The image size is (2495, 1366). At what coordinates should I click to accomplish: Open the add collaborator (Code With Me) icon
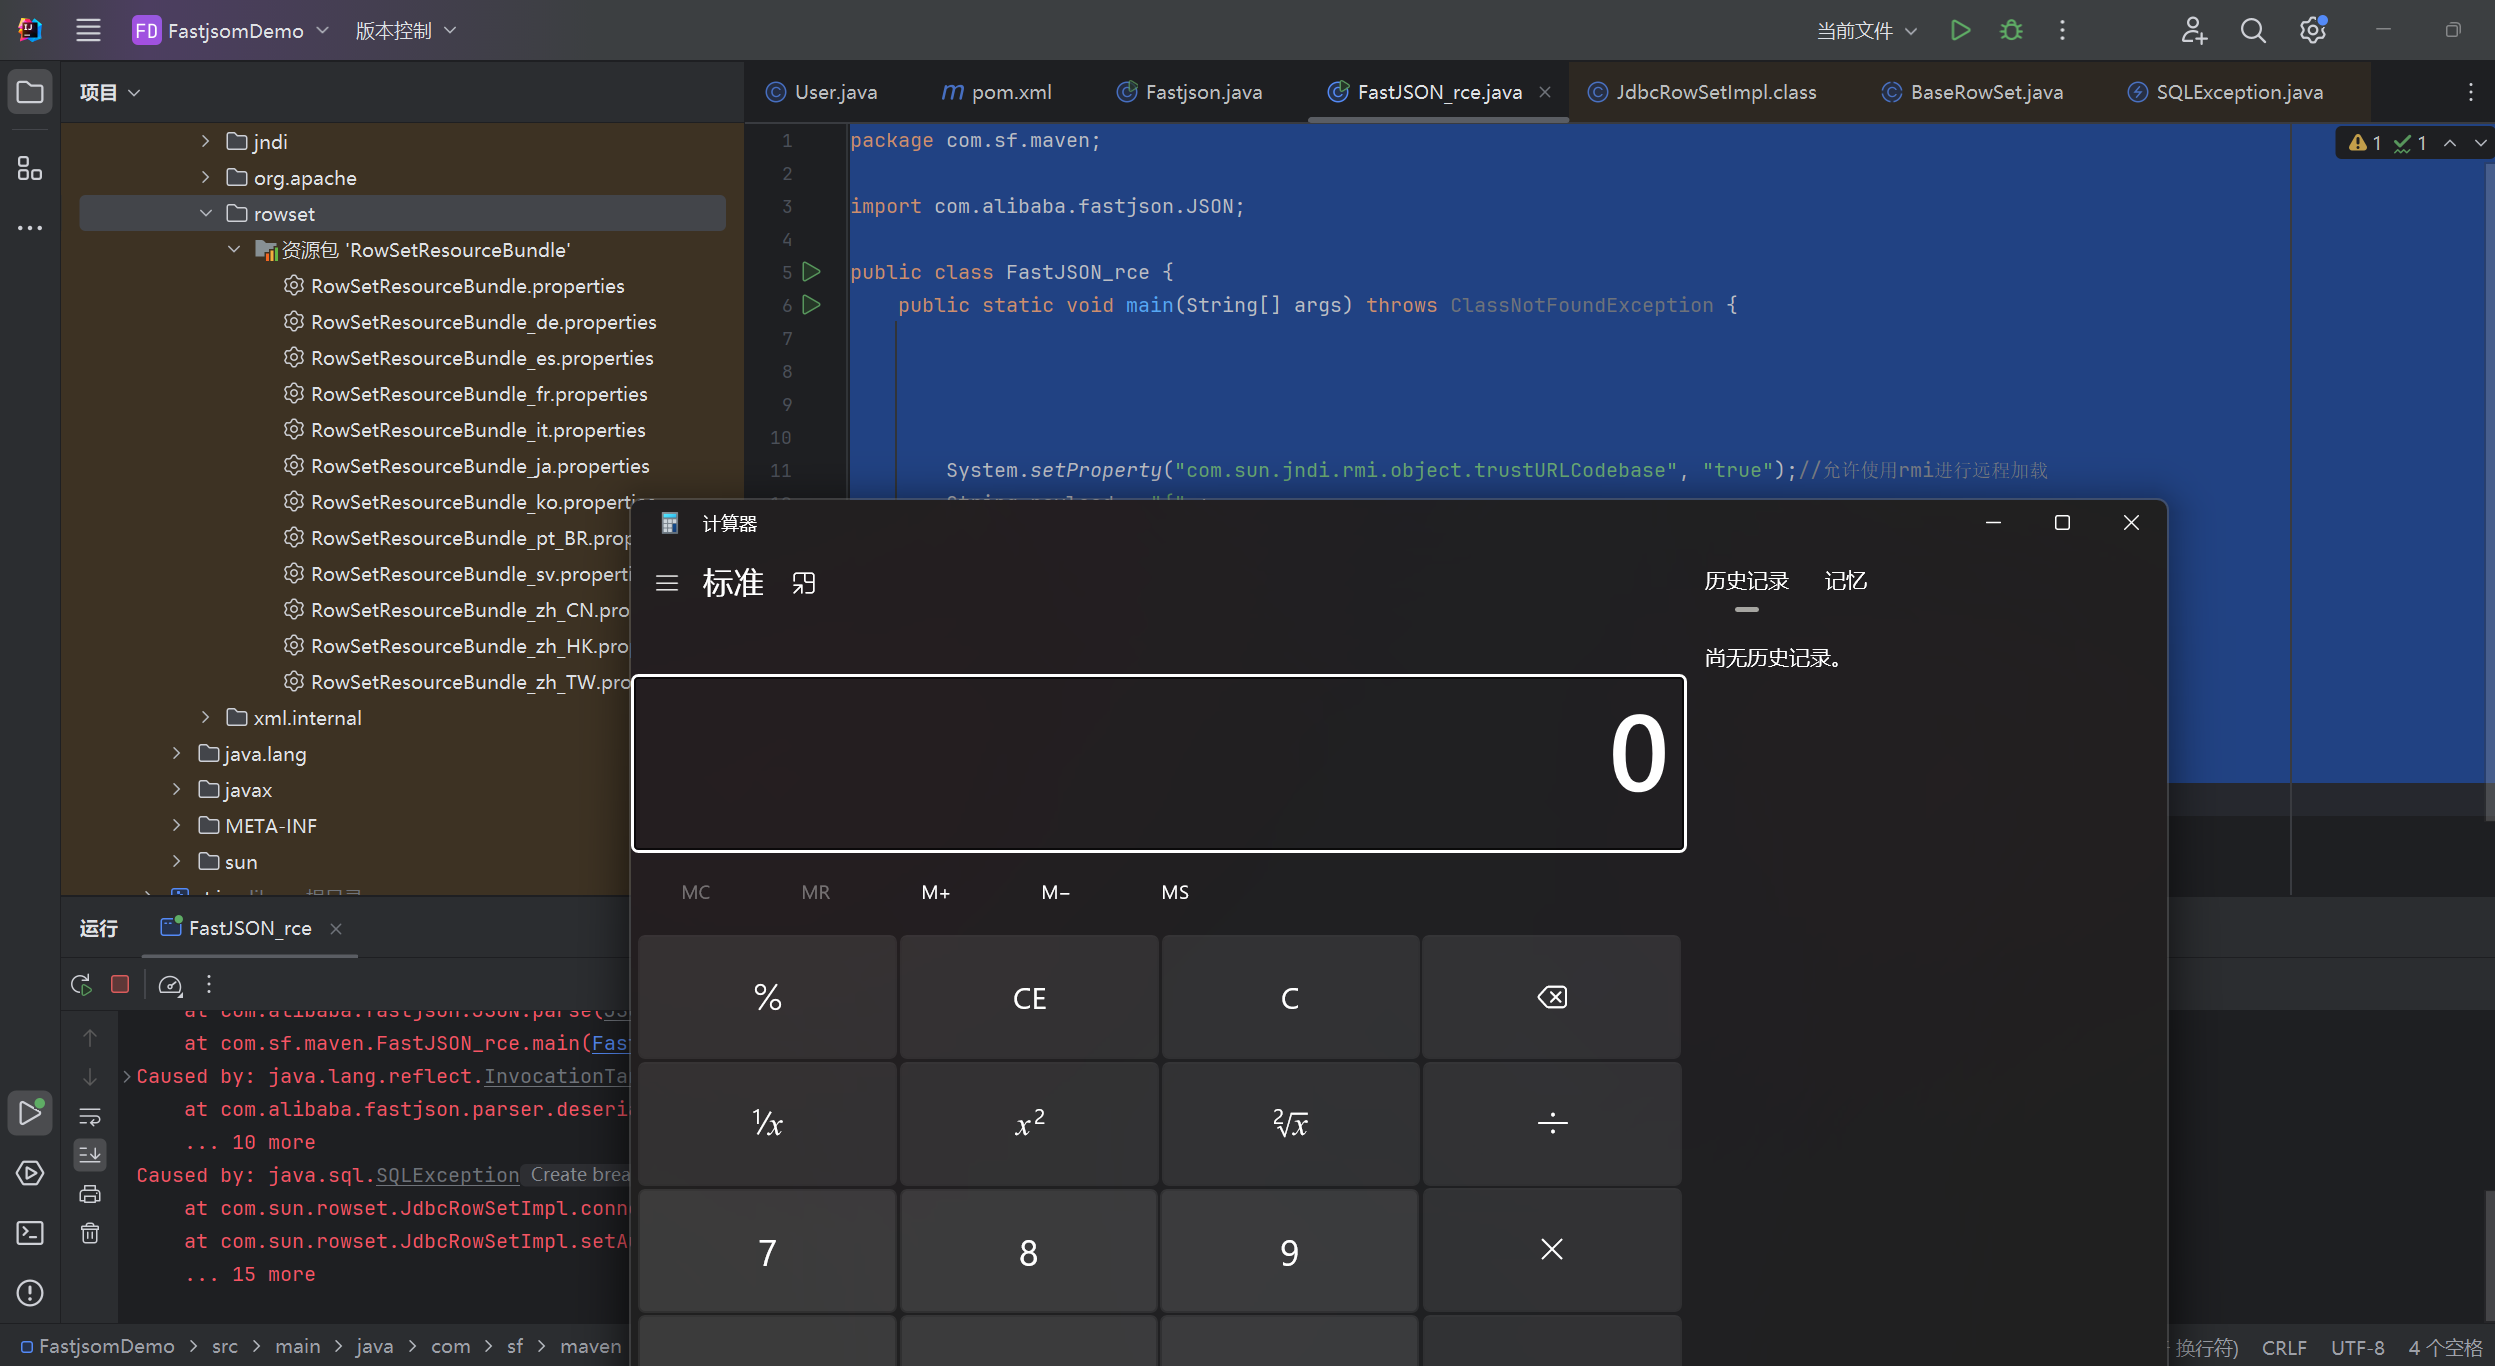coord(2193,30)
